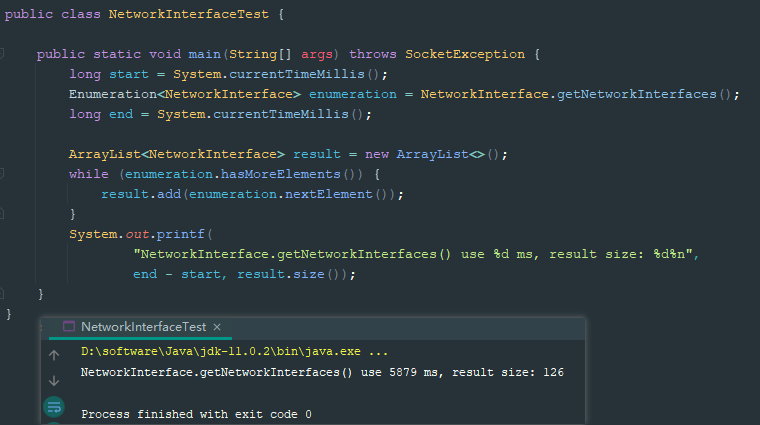The height and width of the screenshot is (425, 760).
Task: Click the java.exe path line in console
Action: point(235,351)
